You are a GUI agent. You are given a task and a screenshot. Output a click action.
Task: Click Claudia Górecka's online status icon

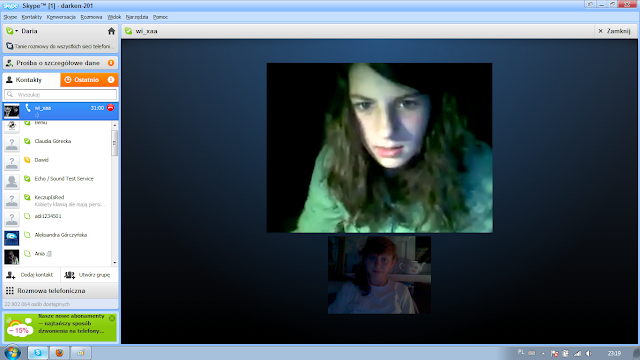point(27,141)
